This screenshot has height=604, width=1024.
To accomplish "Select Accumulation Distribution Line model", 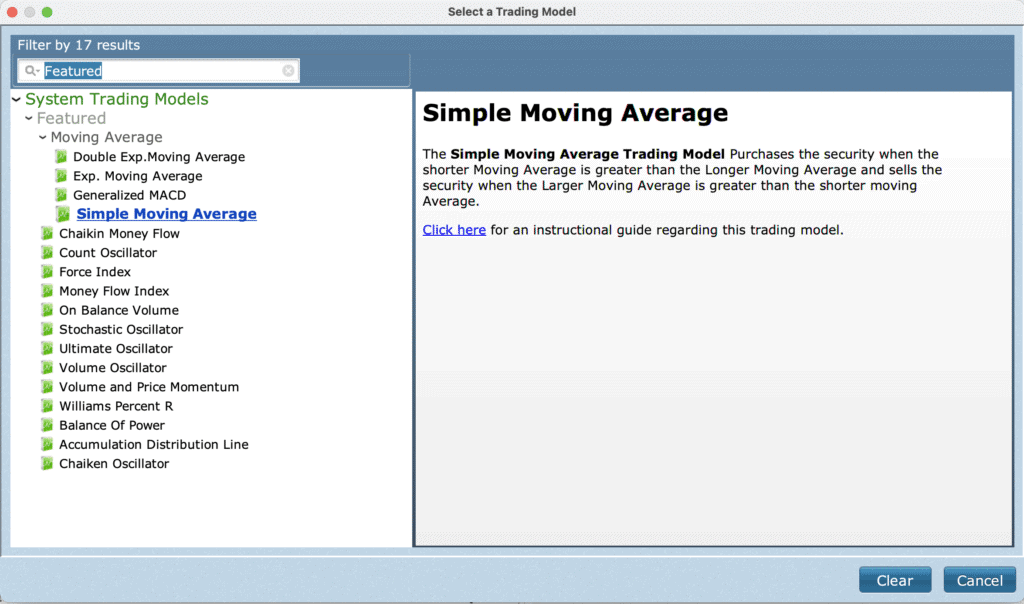I will pyautogui.click(x=153, y=444).
